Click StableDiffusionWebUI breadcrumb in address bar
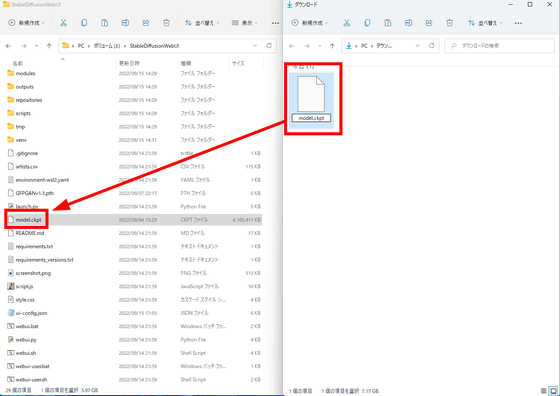This screenshot has height=396, width=560. point(154,46)
